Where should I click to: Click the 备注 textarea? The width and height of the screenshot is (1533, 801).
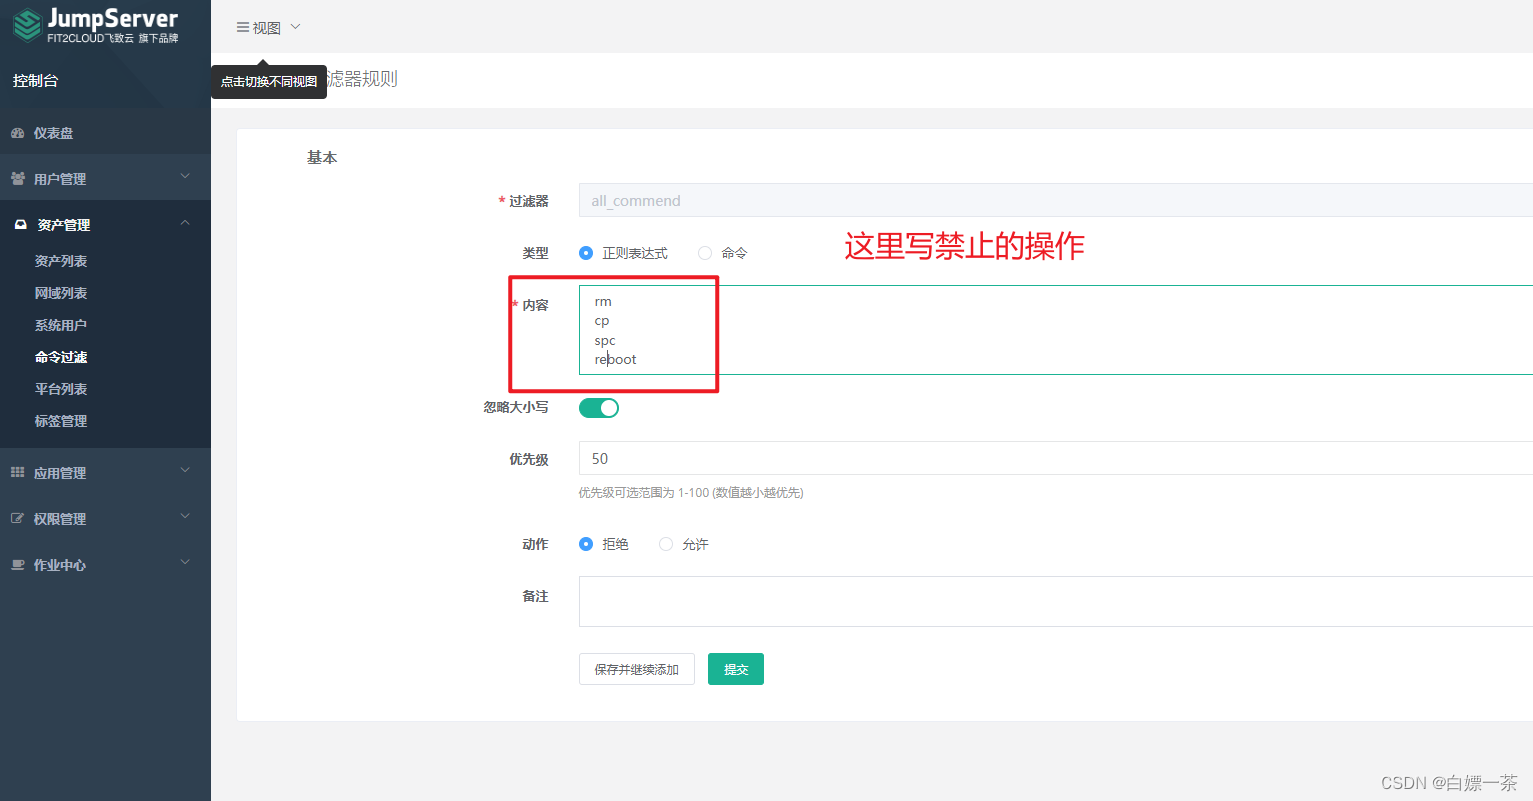(x=1056, y=601)
